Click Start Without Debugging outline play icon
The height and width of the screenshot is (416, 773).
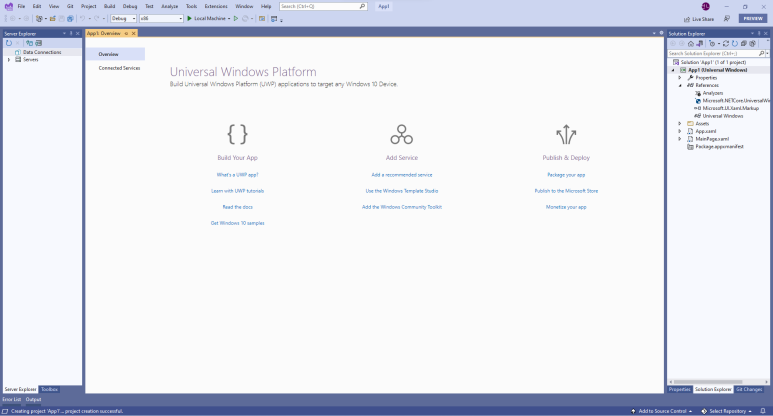(x=236, y=19)
